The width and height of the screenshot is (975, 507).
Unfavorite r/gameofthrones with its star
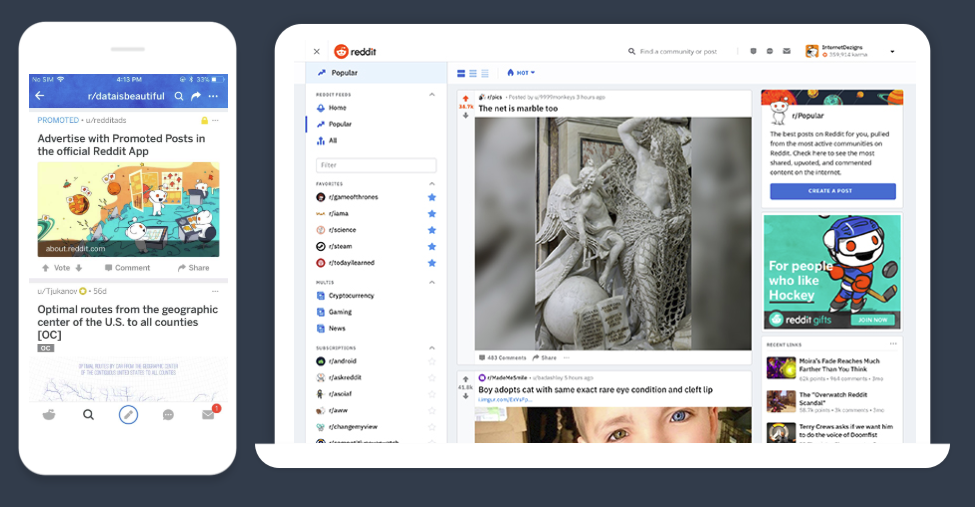[432, 197]
